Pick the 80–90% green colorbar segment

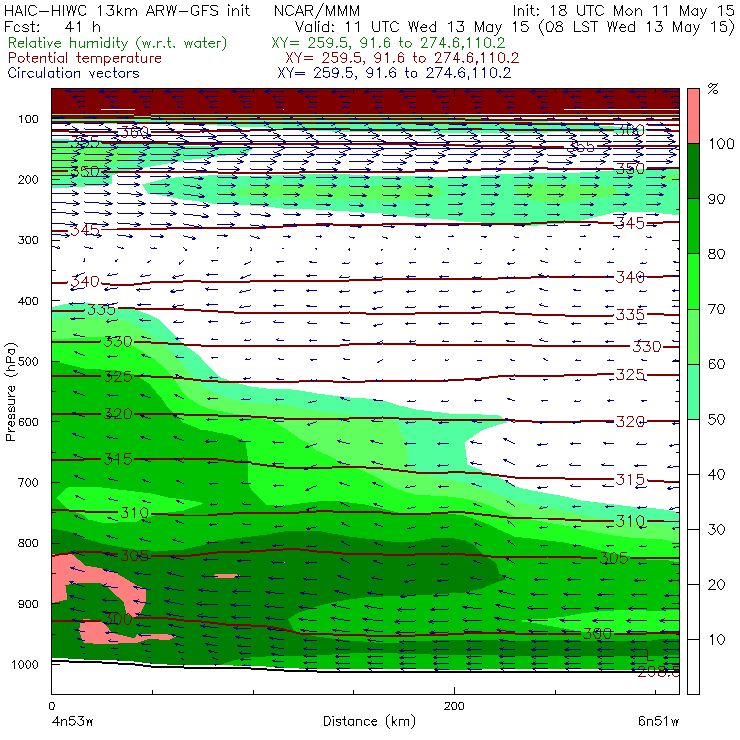coord(693,226)
